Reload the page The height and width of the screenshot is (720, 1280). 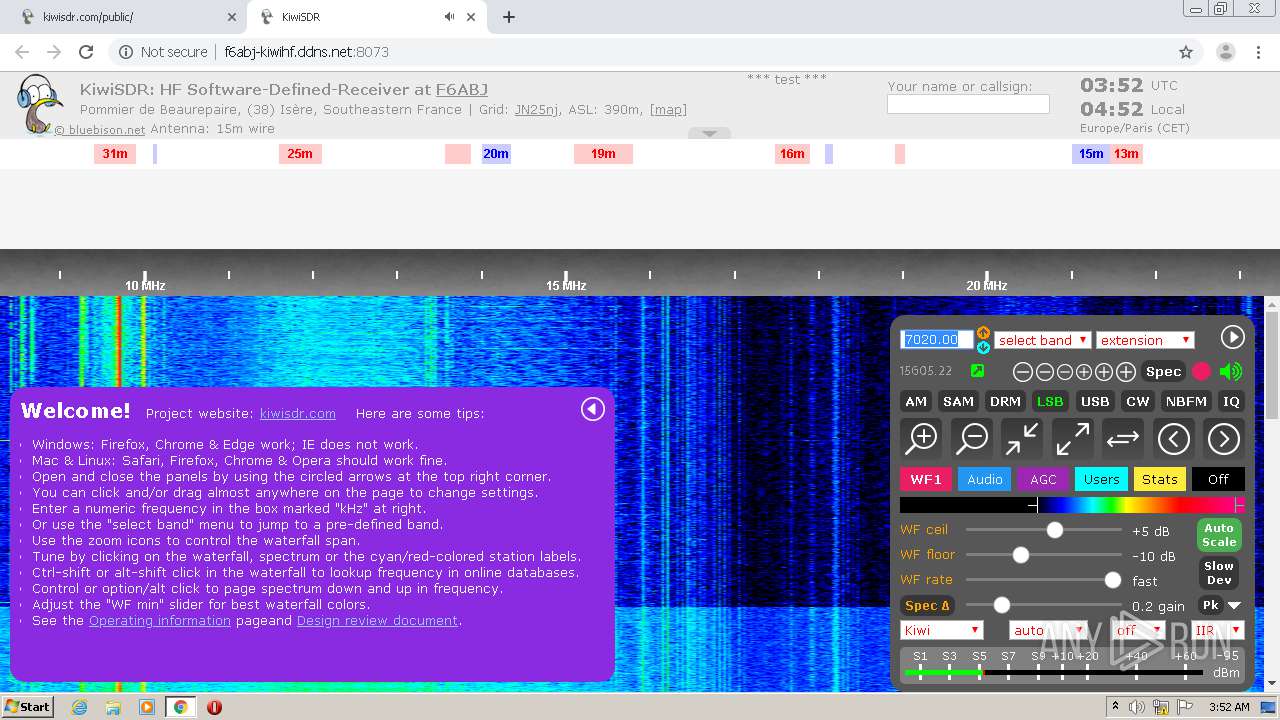pos(86,52)
